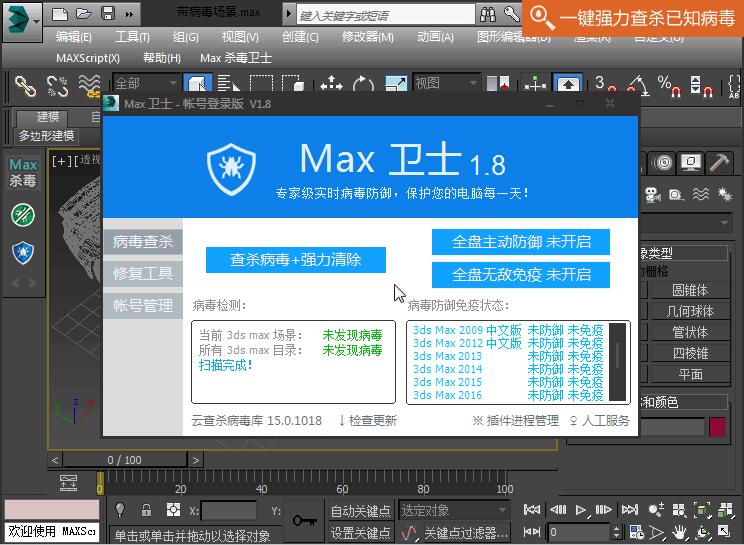Open the Motion panel wheel icon
This screenshot has height=545, width=744.
[x=663, y=163]
